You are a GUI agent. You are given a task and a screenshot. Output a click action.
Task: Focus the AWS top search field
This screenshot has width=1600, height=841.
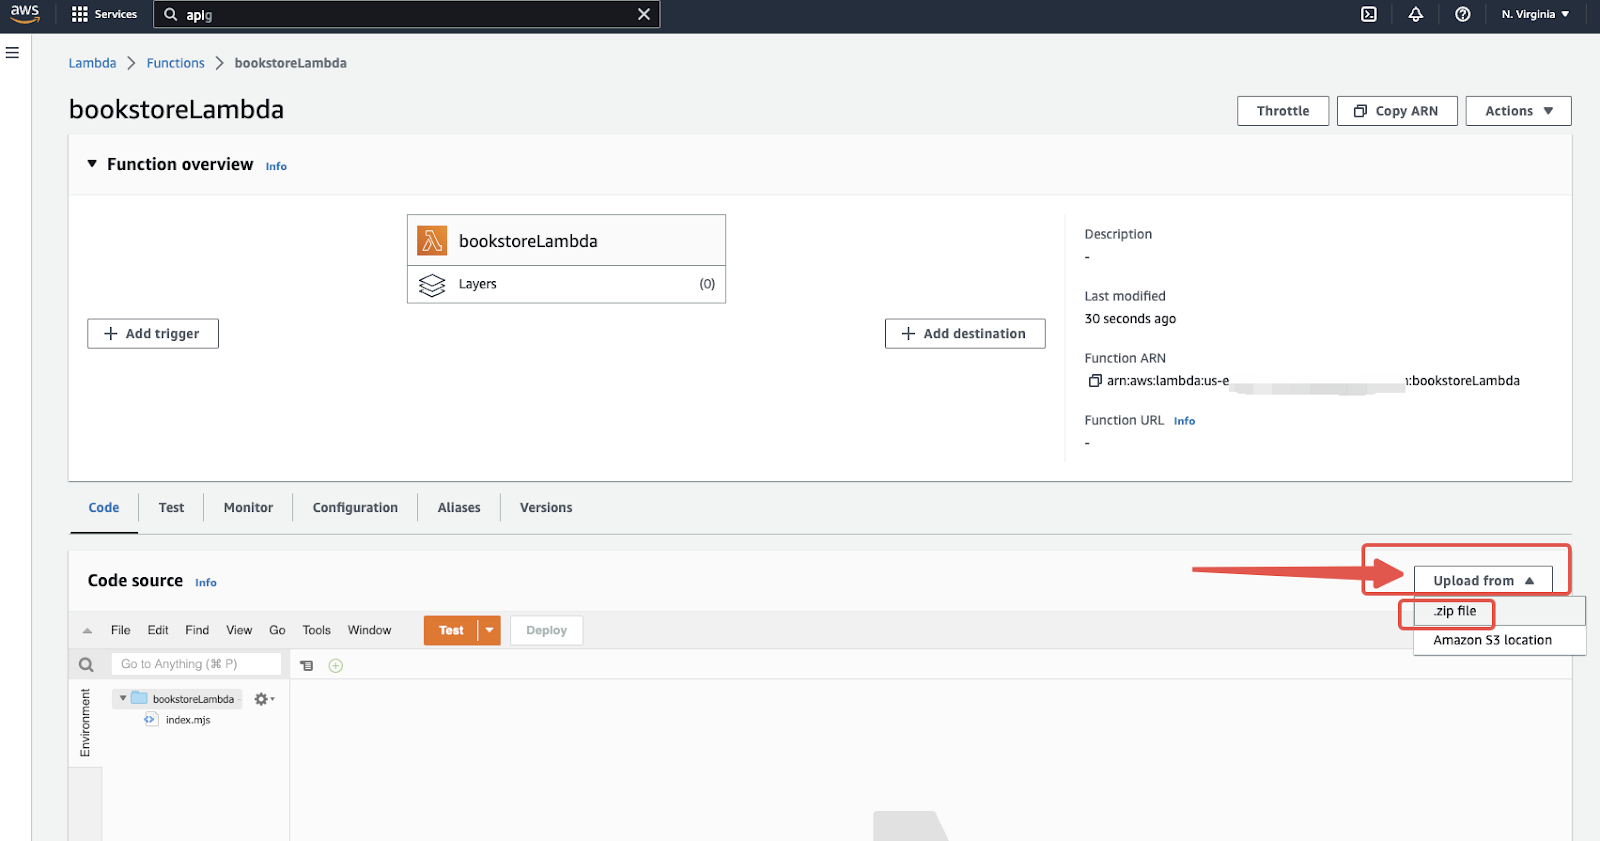click(406, 14)
